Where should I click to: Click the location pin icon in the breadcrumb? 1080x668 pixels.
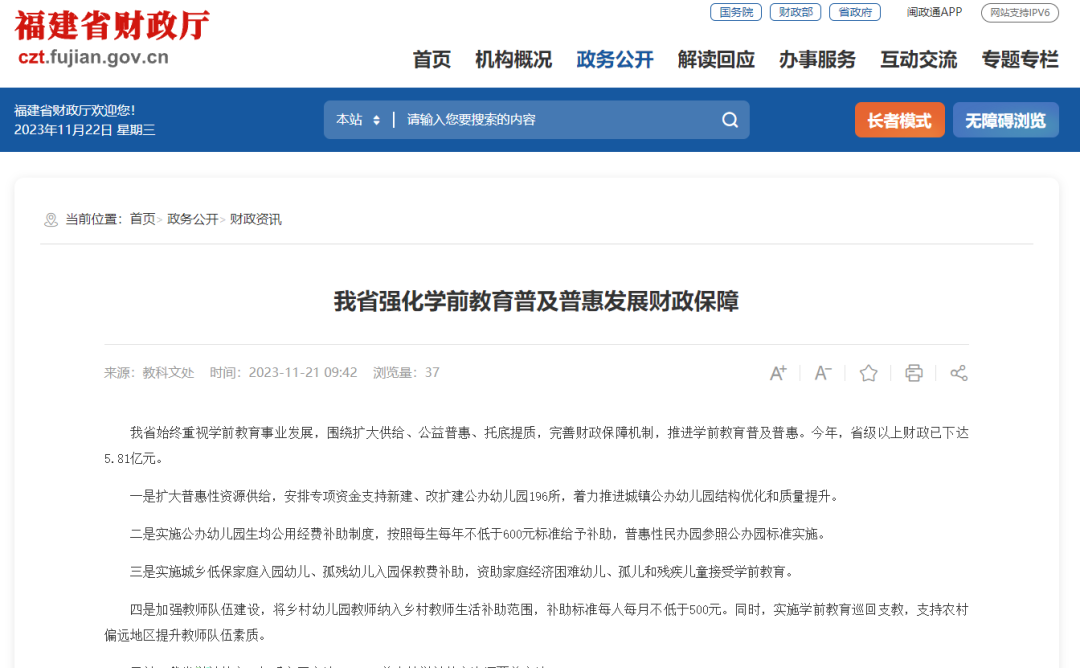(50, 219)
